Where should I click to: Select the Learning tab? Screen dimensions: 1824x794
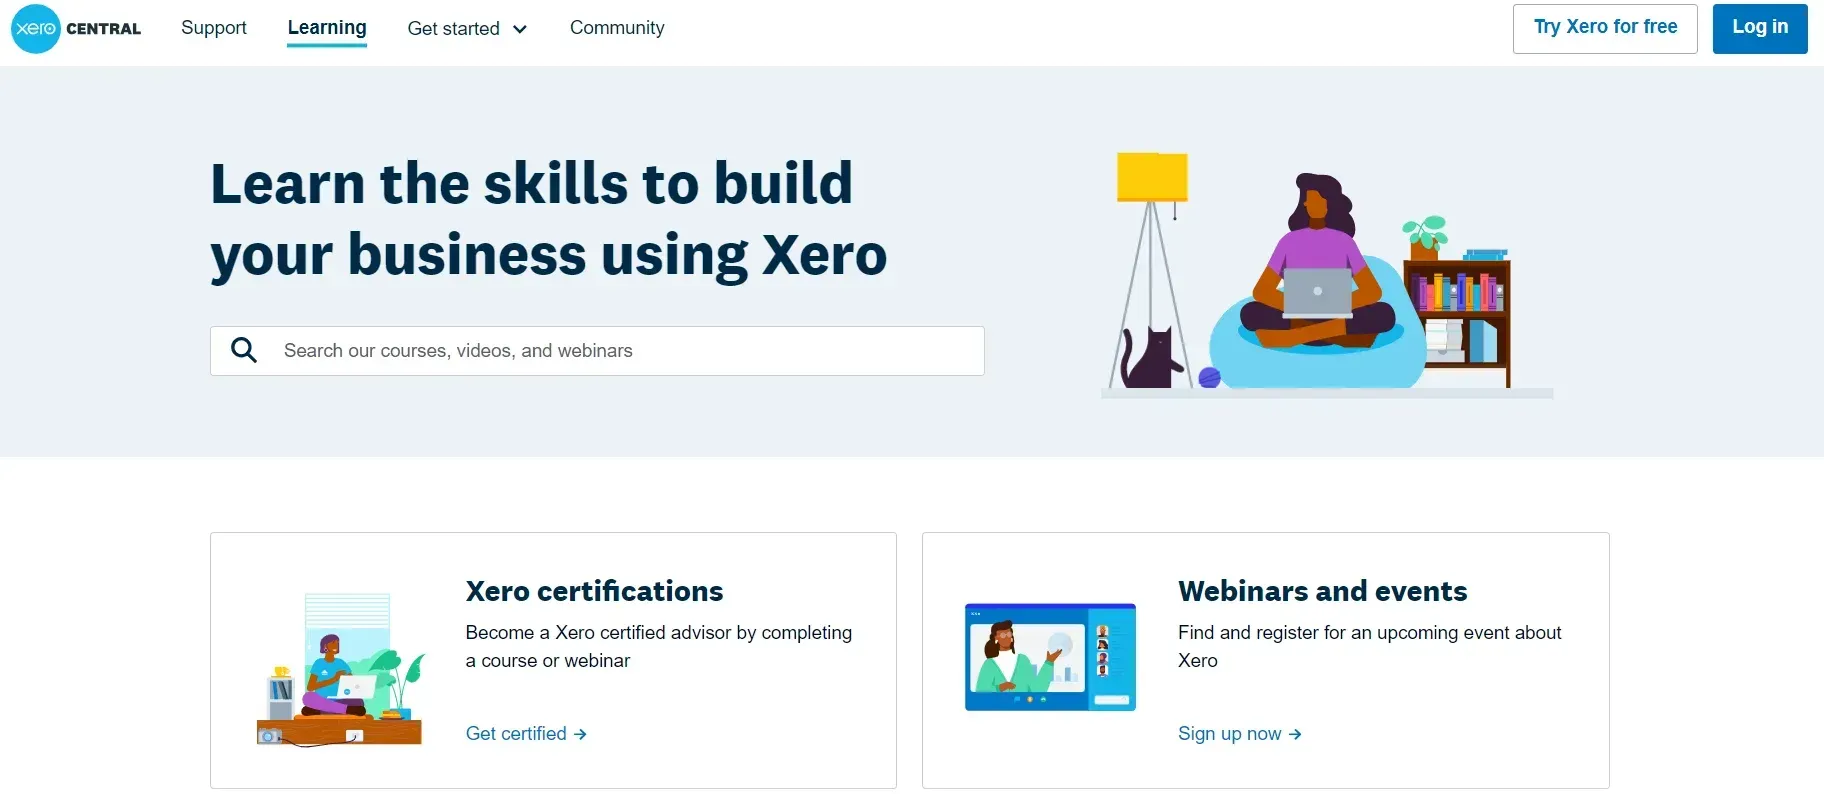(327, 28)
